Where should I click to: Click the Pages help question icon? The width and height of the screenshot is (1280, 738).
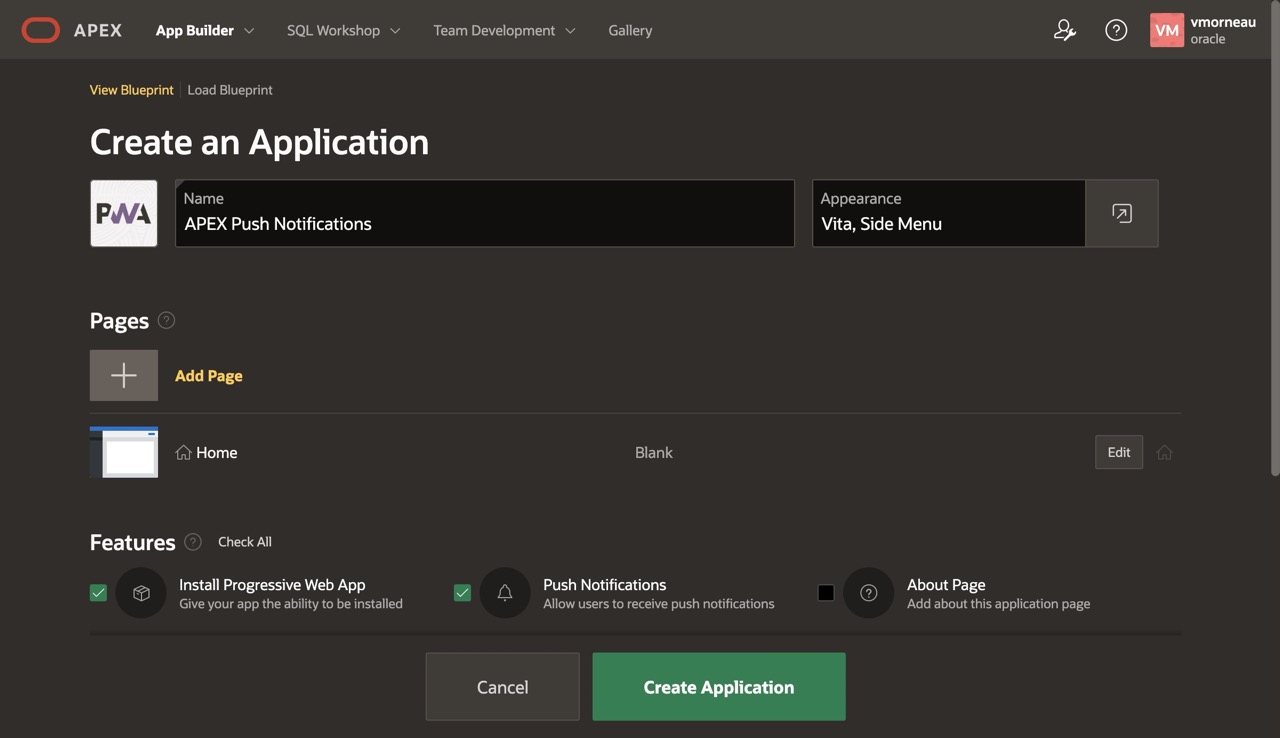pyautogui.click(x=167, y=320)
